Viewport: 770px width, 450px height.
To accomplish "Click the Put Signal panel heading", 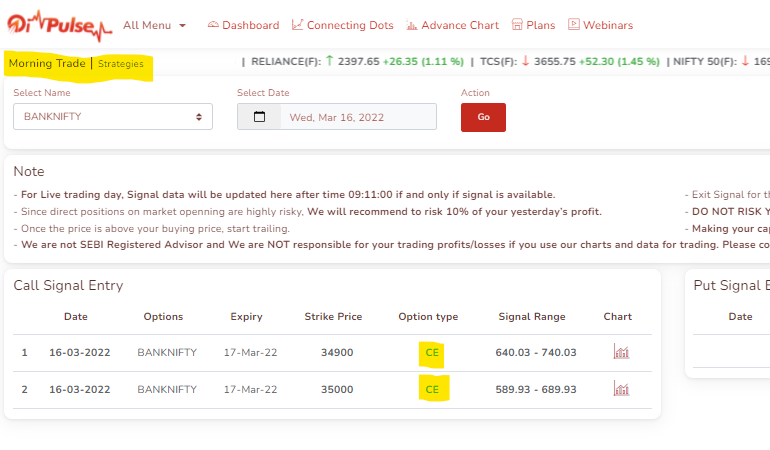I will coord(731,285).
